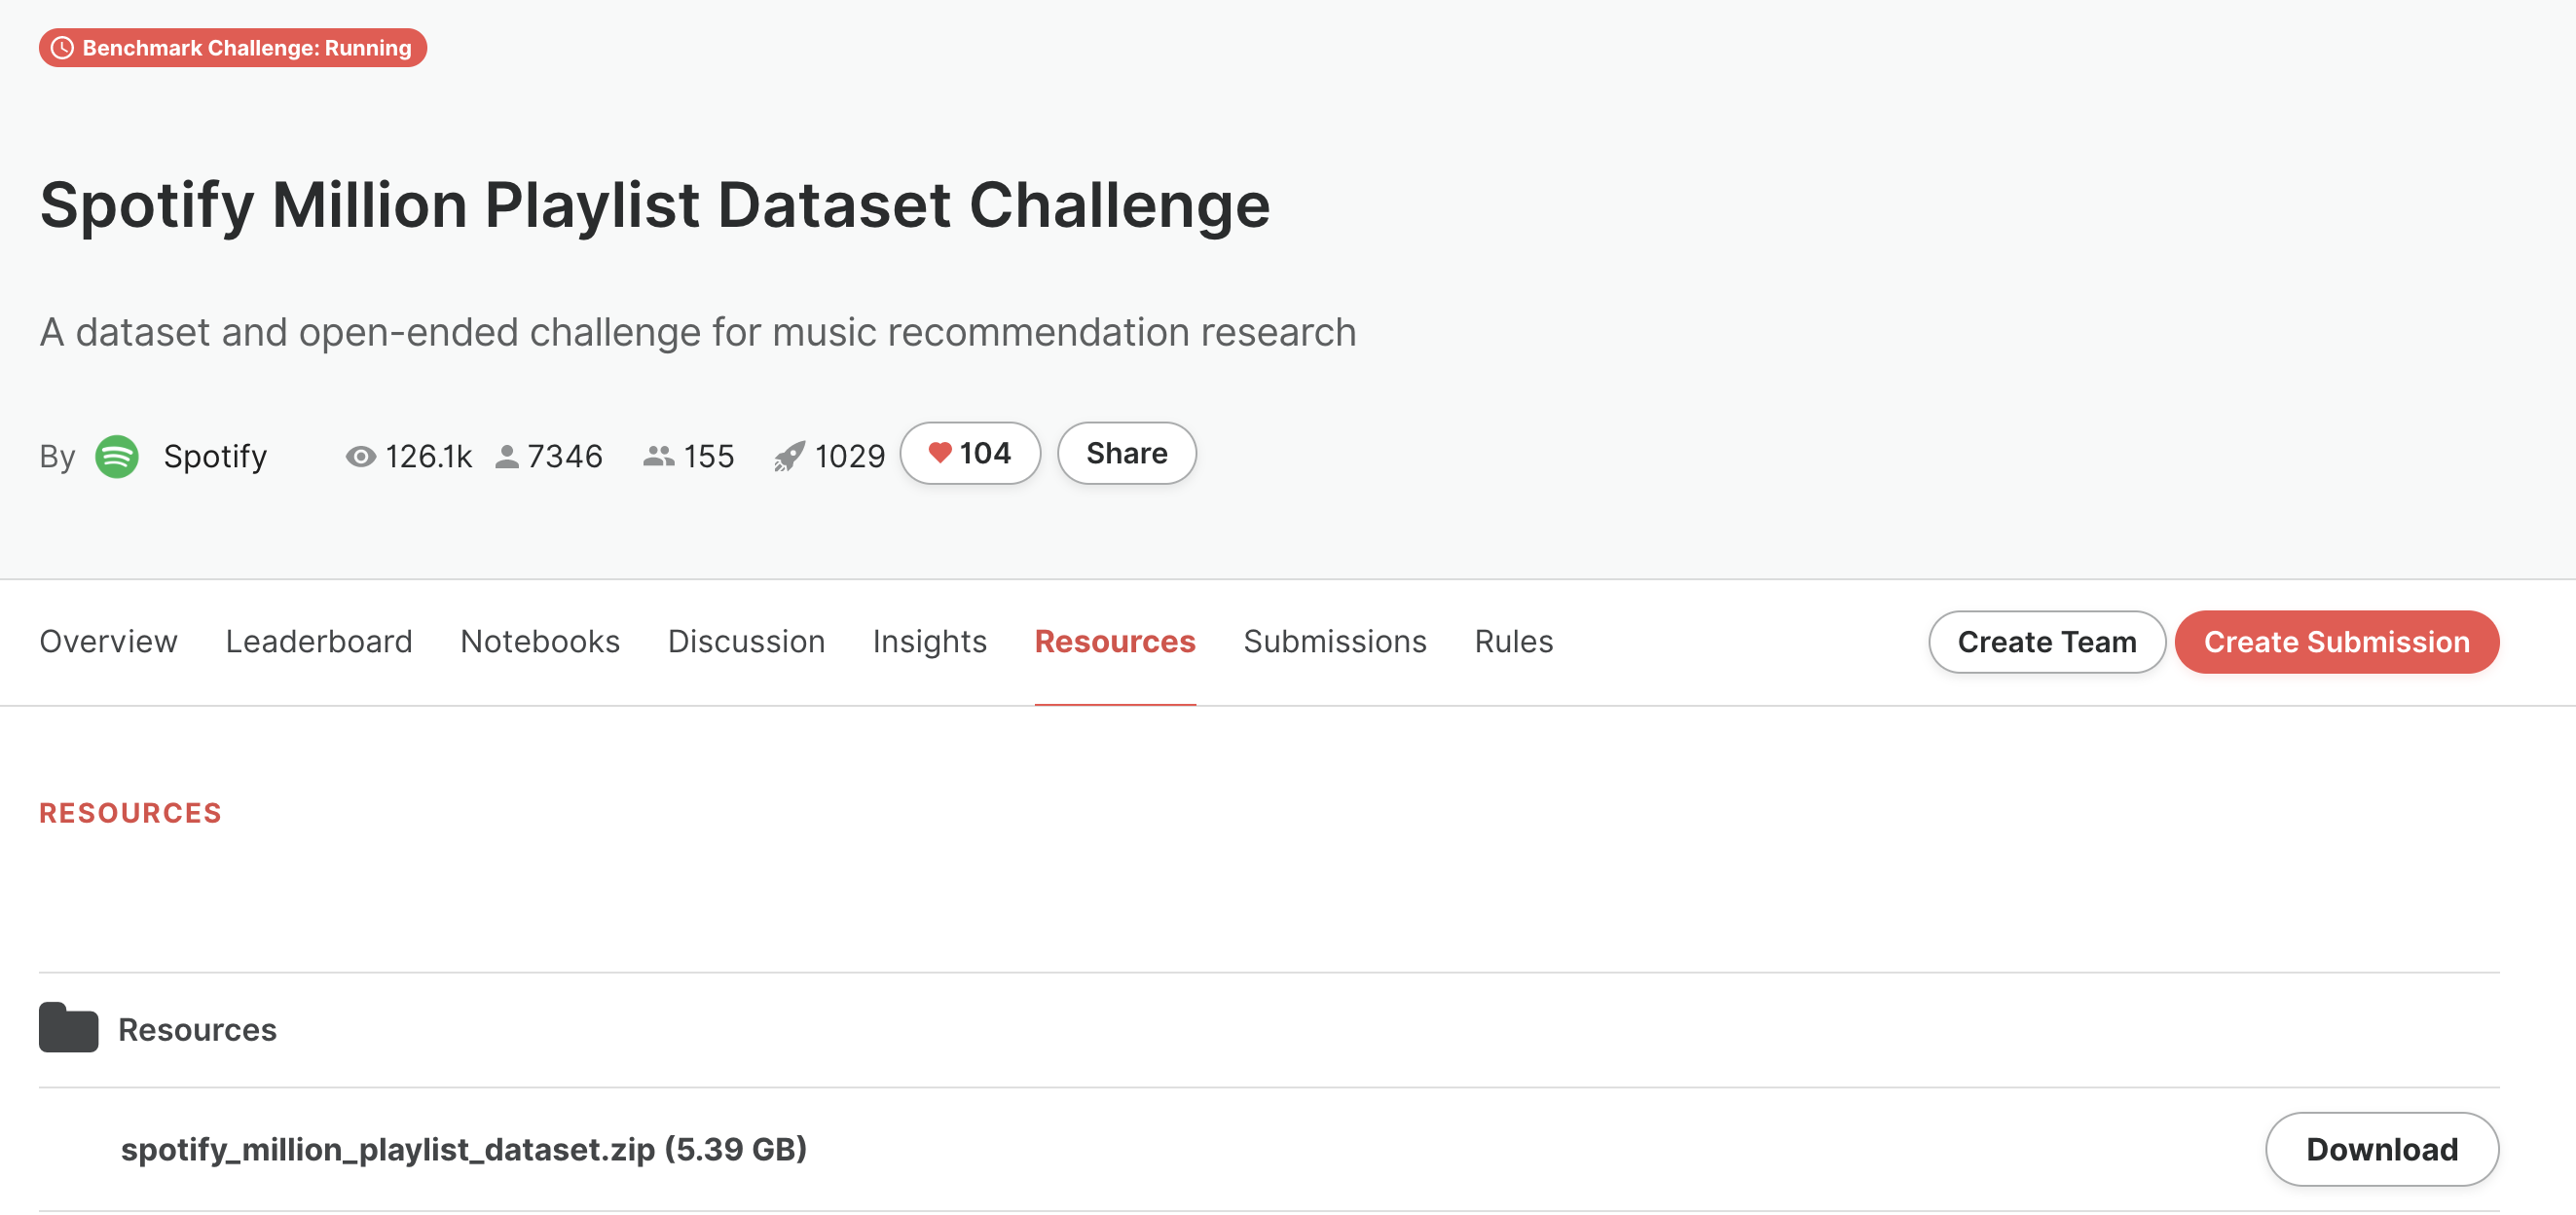Click the Spotify organizer name link
This screenshot has height=1215, width=2576.
point(215,456)
